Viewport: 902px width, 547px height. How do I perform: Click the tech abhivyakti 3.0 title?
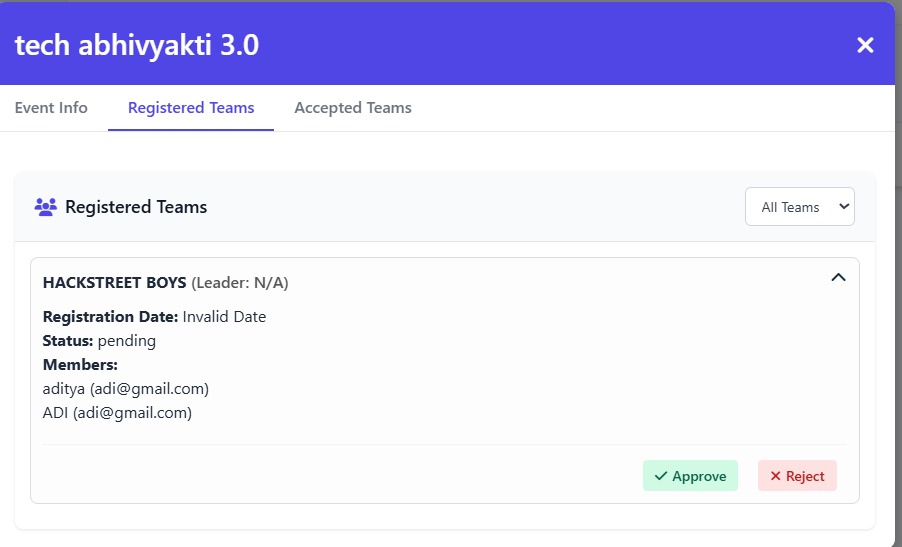[136, 45]
